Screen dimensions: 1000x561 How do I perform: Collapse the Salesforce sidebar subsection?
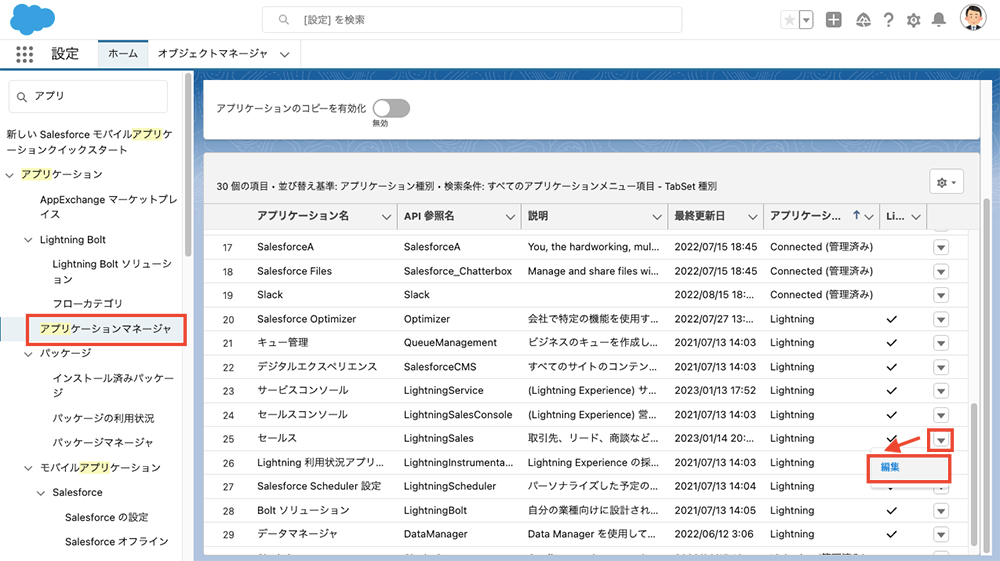click(x=41, y=493)
